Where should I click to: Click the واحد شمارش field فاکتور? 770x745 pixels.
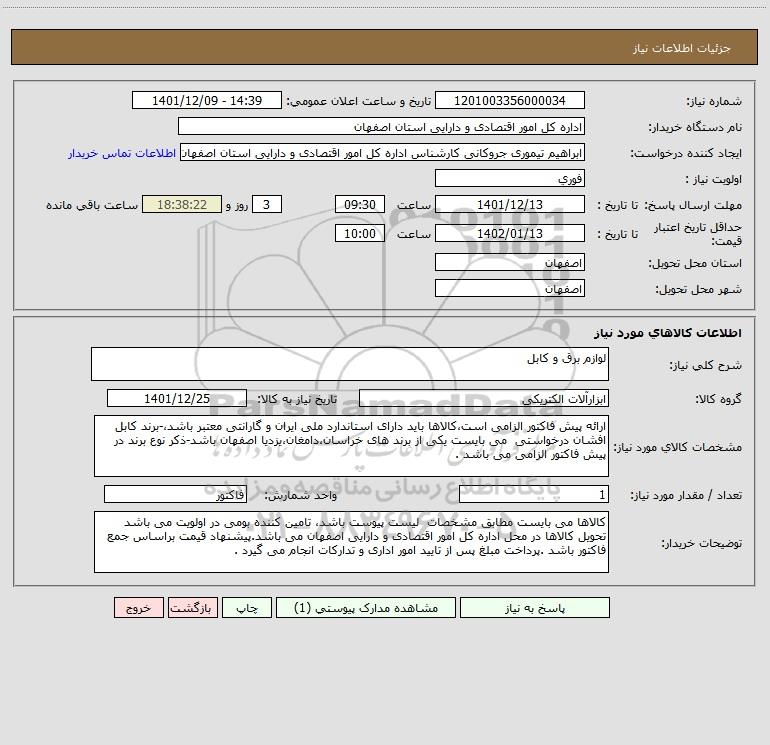(x=175, y=495)
